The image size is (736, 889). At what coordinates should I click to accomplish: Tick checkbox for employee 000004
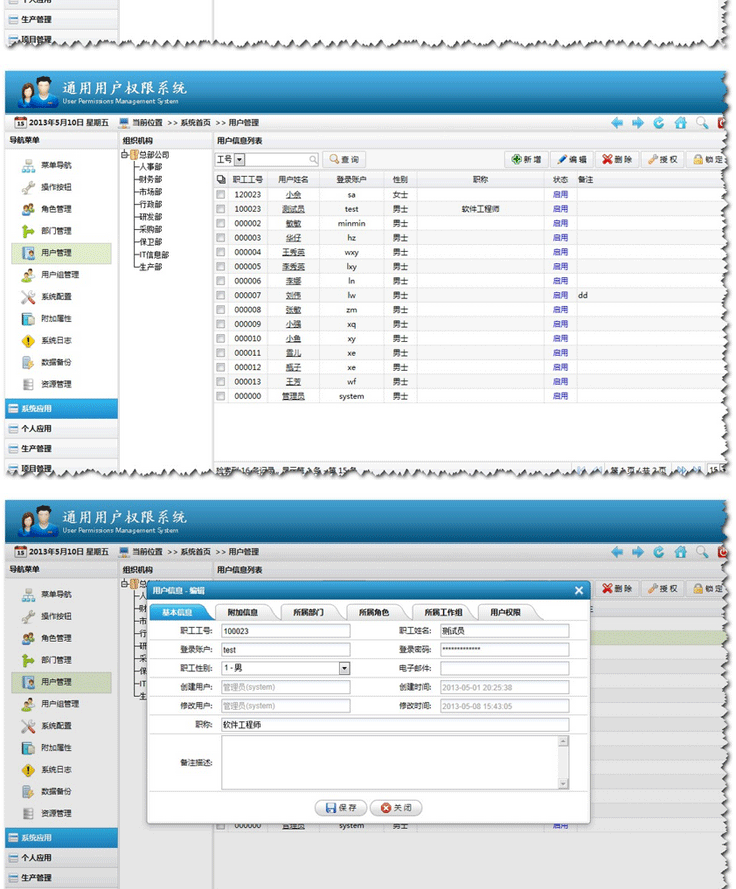[x=221, y=252]
